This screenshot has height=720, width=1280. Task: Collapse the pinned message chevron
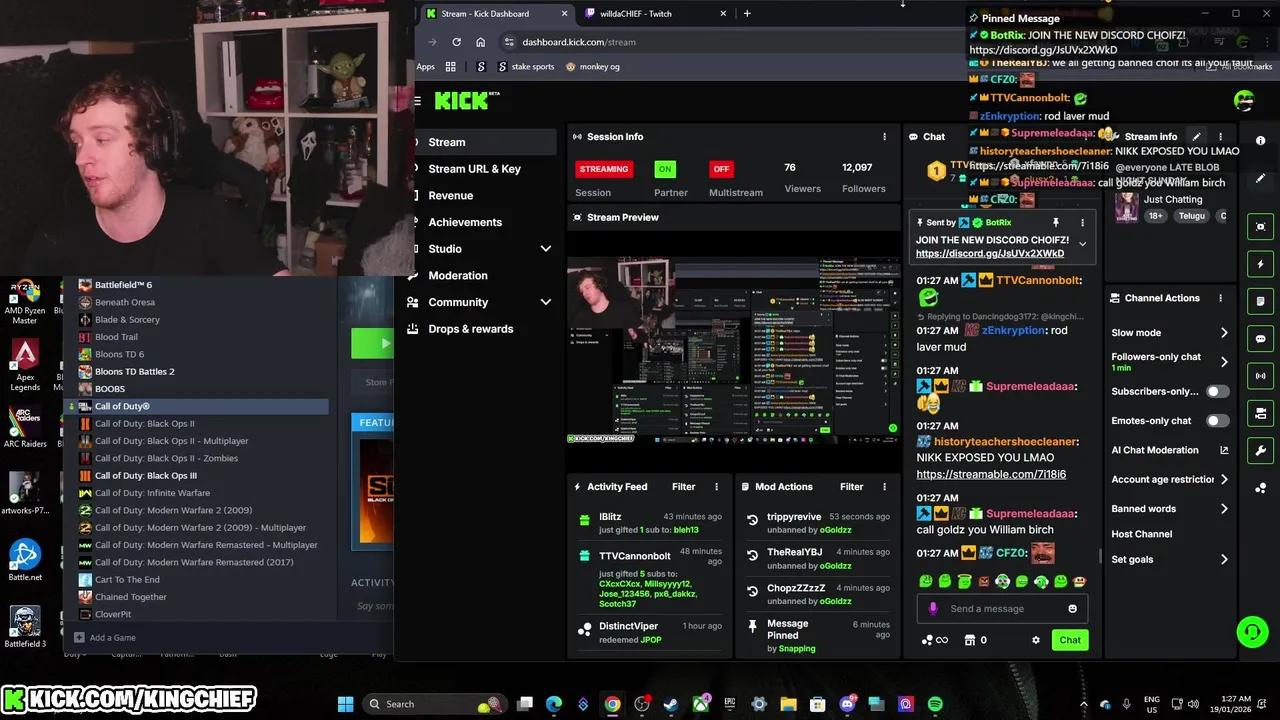tap(1082, 243)
